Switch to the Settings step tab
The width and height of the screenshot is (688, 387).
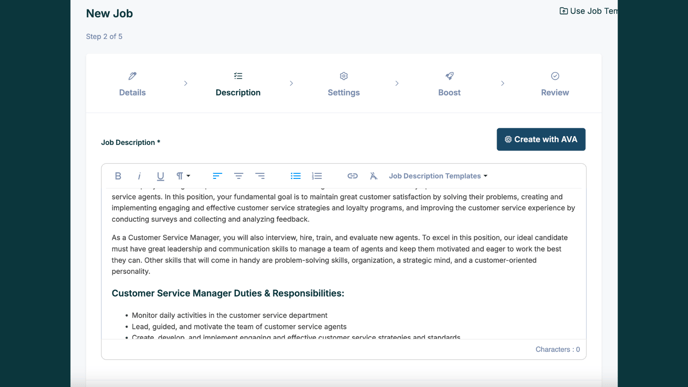[x=344, y=84]
